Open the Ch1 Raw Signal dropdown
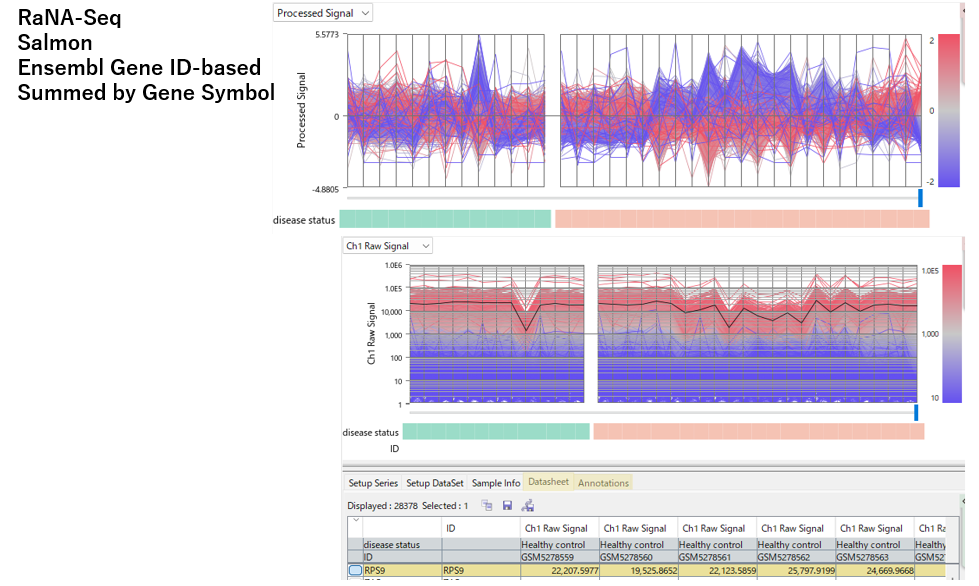Viewport: 979px width, 586px height. click(388, 246)
